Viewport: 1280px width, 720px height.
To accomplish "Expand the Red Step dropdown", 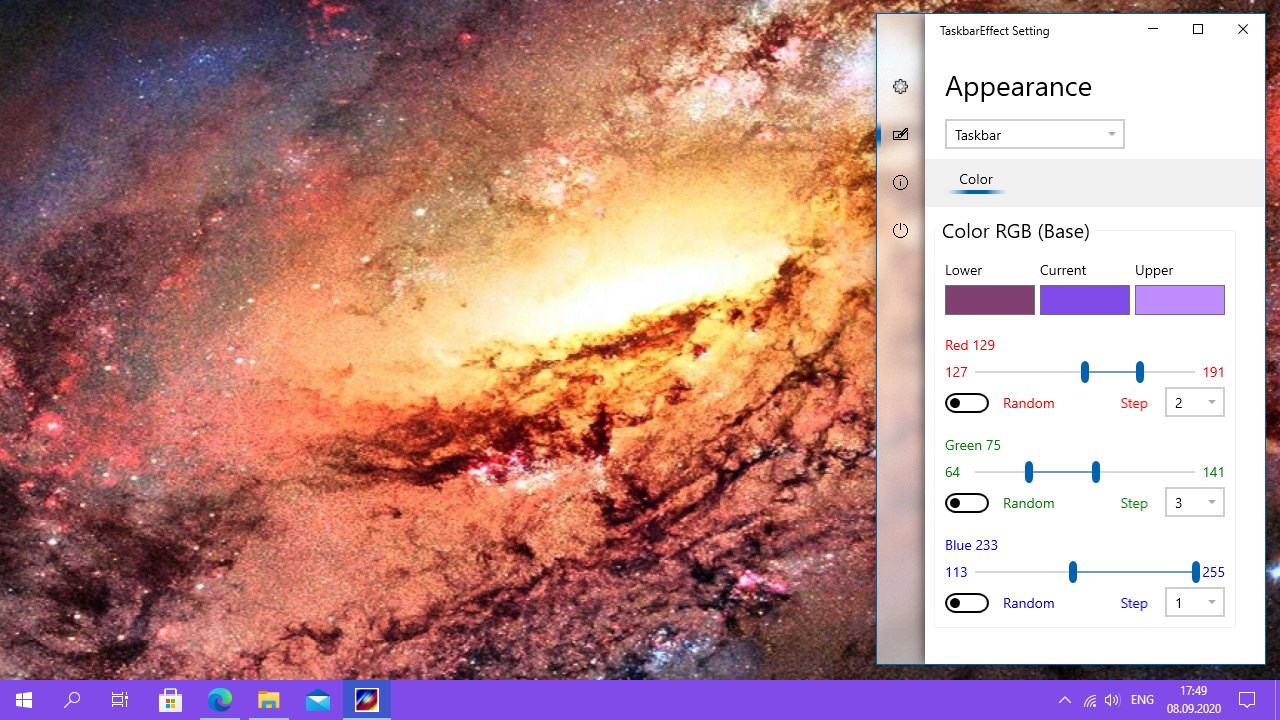I will coord(1195,403).
